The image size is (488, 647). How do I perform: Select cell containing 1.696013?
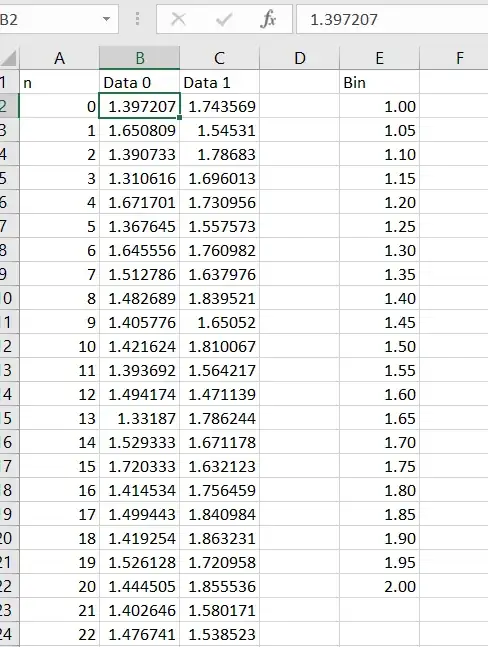tap(219, 178)
